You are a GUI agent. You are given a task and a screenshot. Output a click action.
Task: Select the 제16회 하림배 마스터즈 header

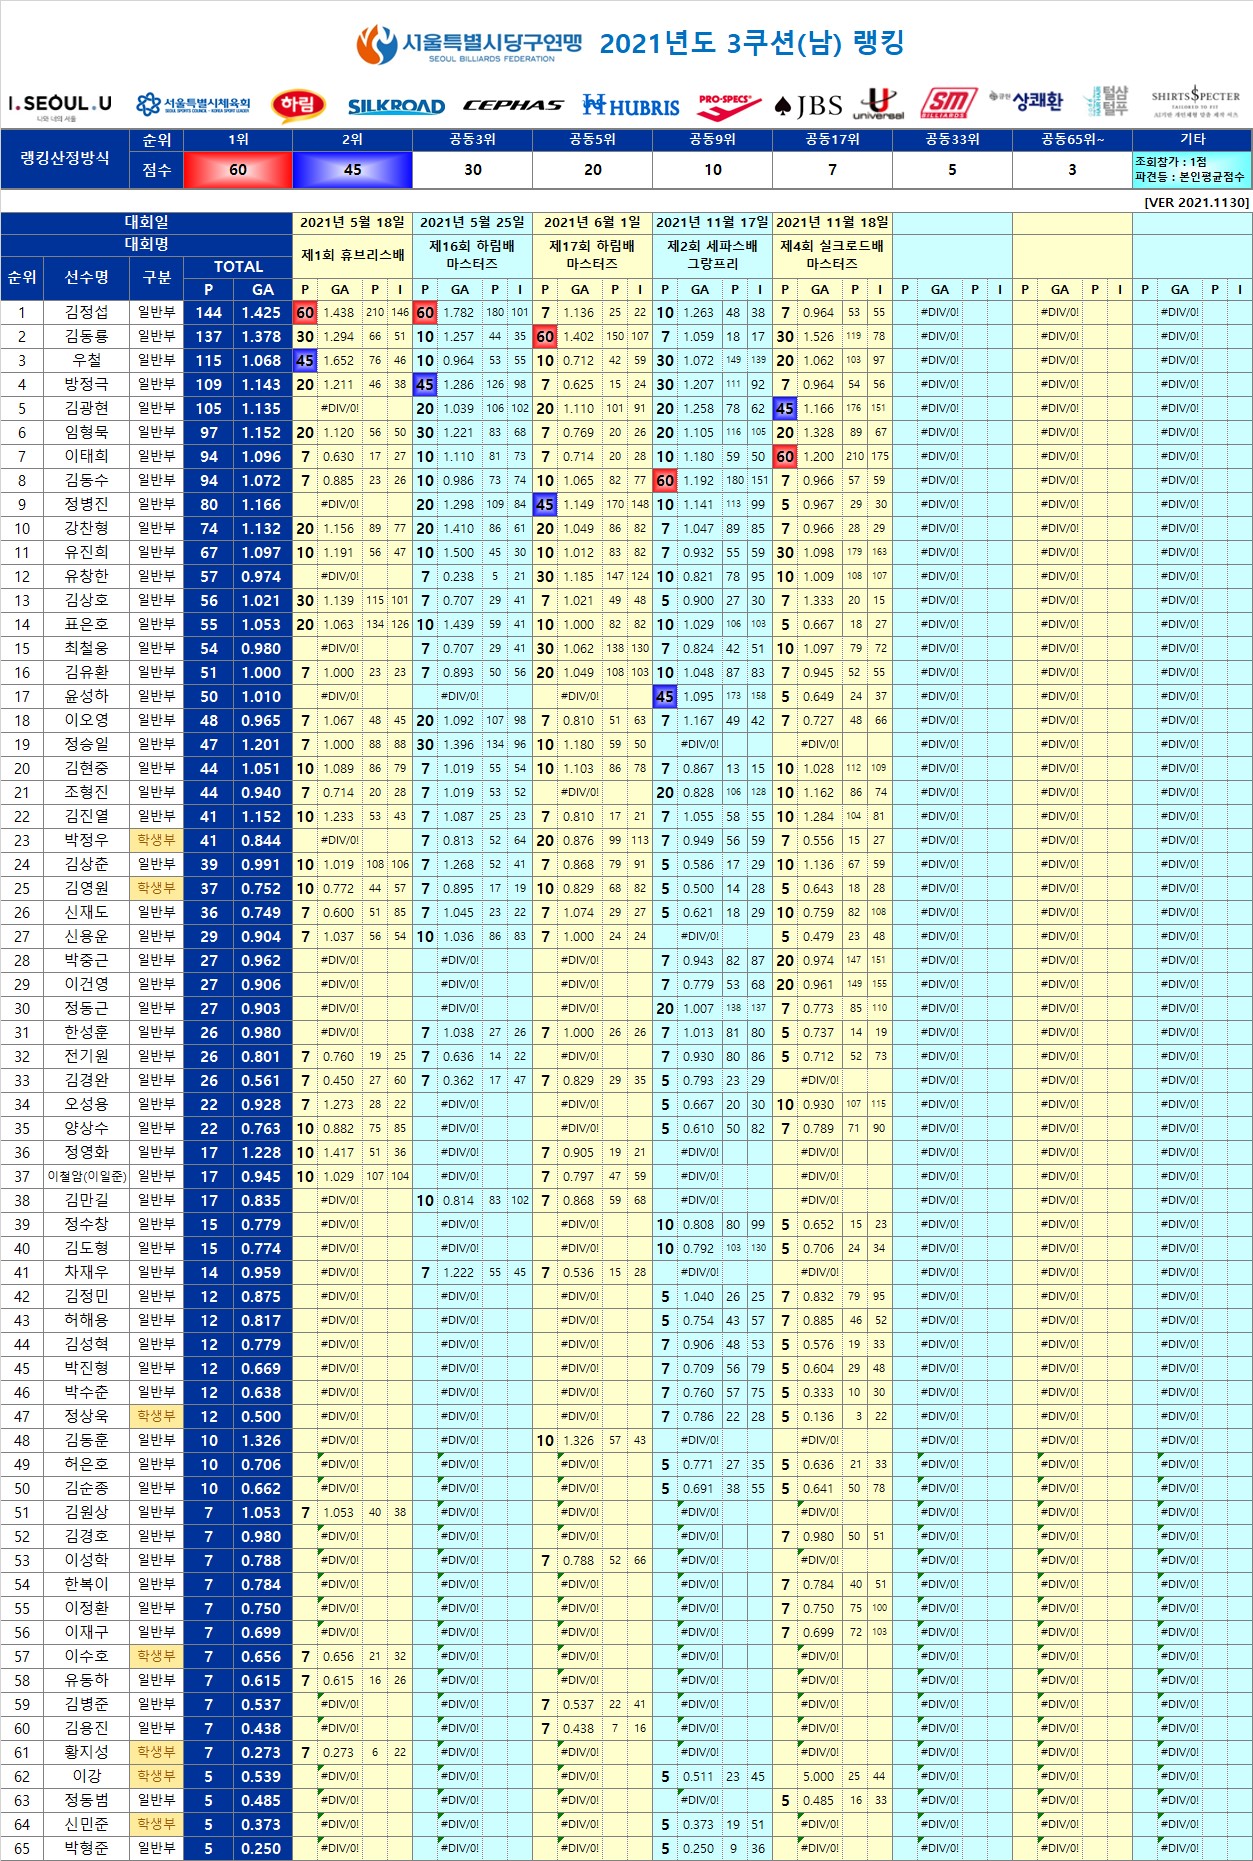pyautogui.click(x=472, y=255)
